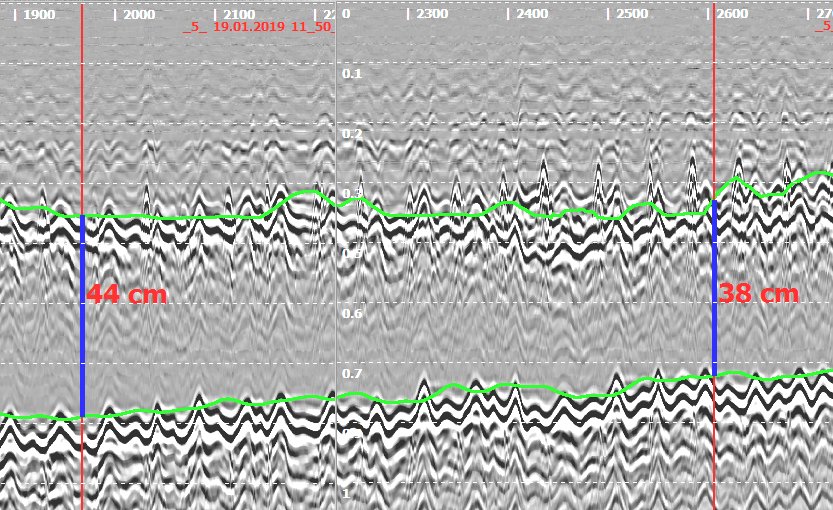Screen dimensions: 833x510
Task: Select the blue measurement bar beside 44 cm
Action: [x=82, y=316]
